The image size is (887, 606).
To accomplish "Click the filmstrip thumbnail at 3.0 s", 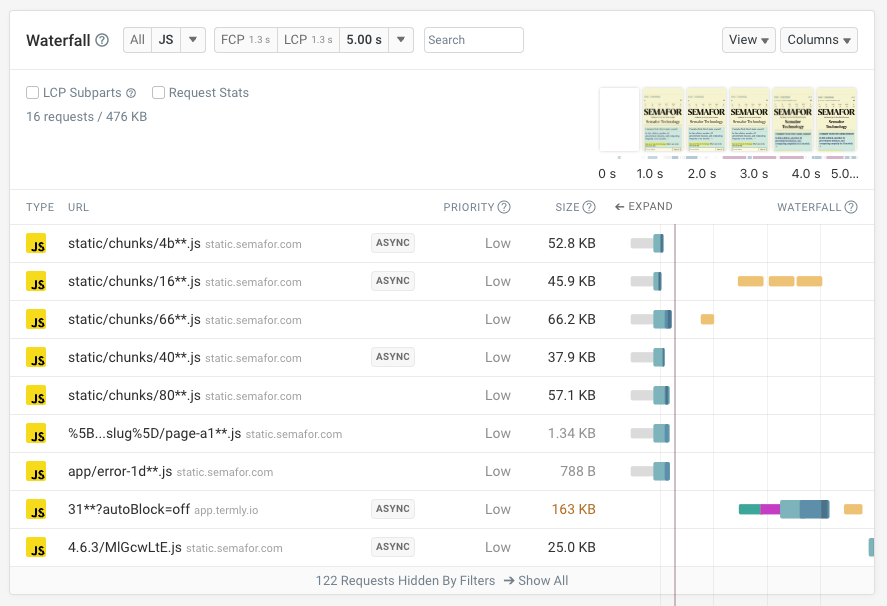I will coord(749,117).
